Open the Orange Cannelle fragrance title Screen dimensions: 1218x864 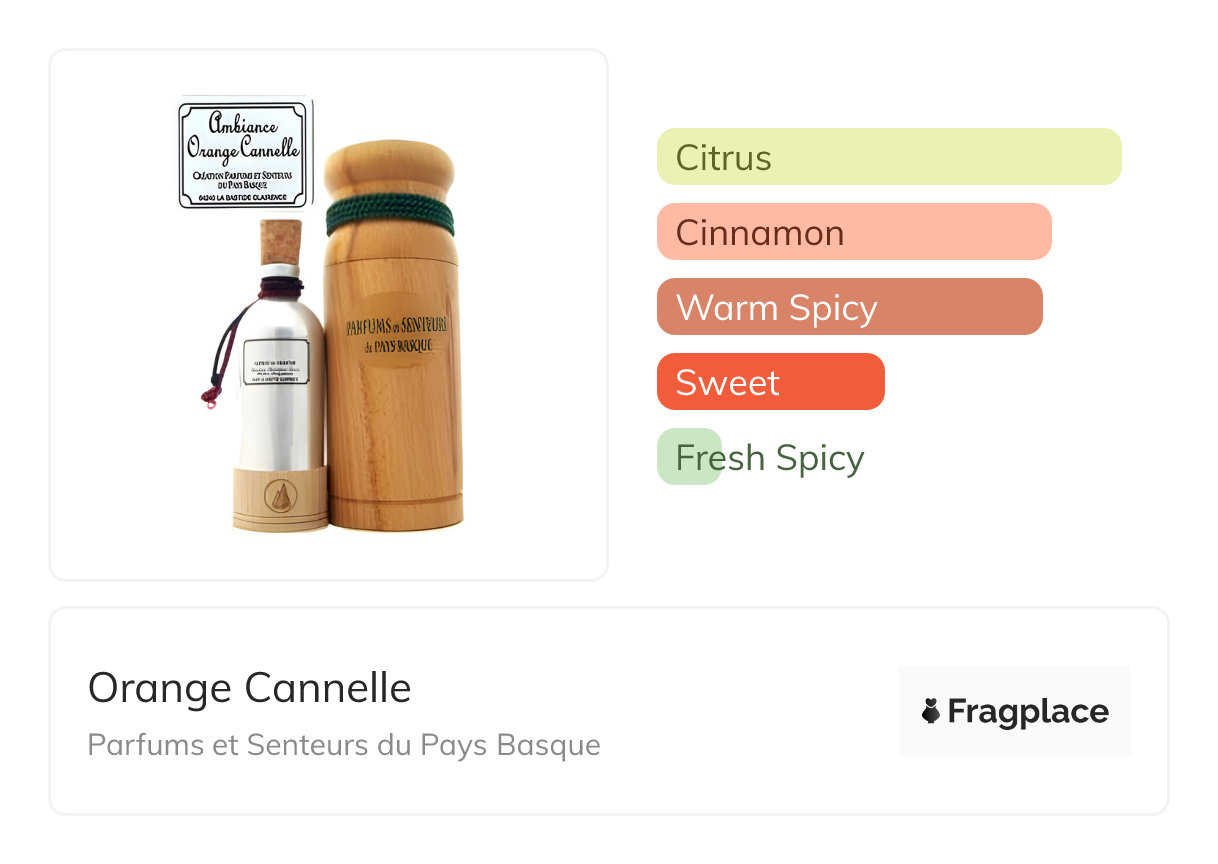[249, 688]
